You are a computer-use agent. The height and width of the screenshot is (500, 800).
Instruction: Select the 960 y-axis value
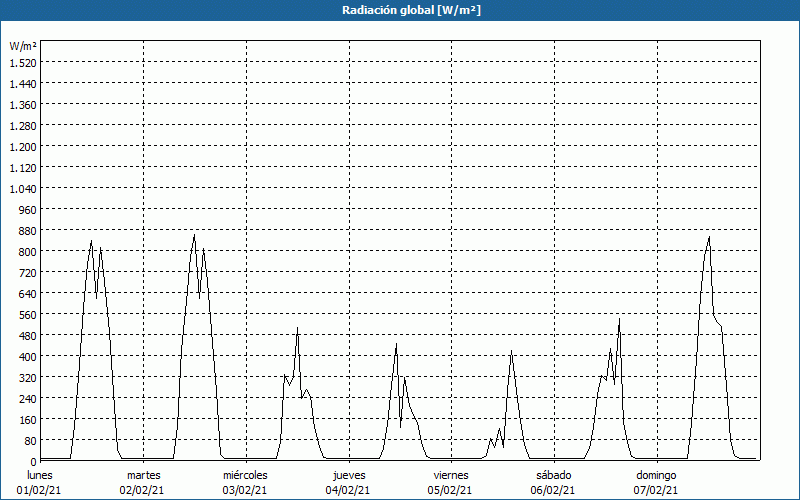pos(28,210)
